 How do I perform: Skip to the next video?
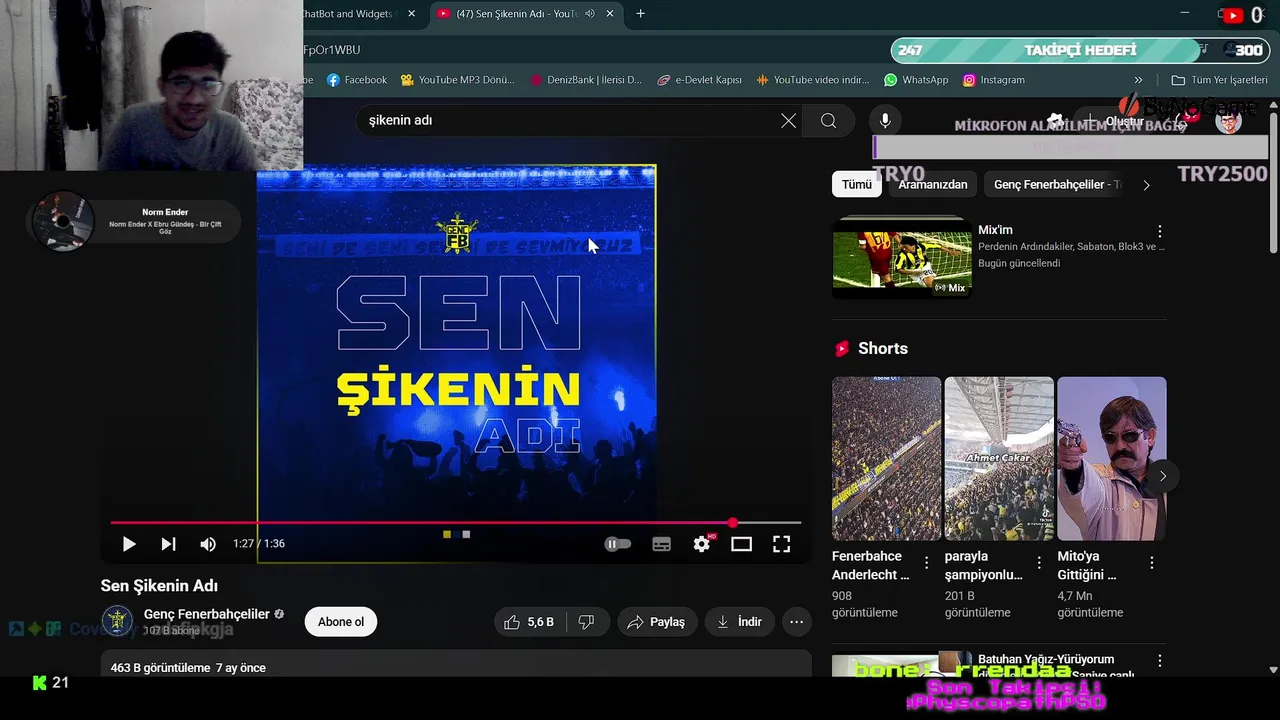click(x=168, y=544)
